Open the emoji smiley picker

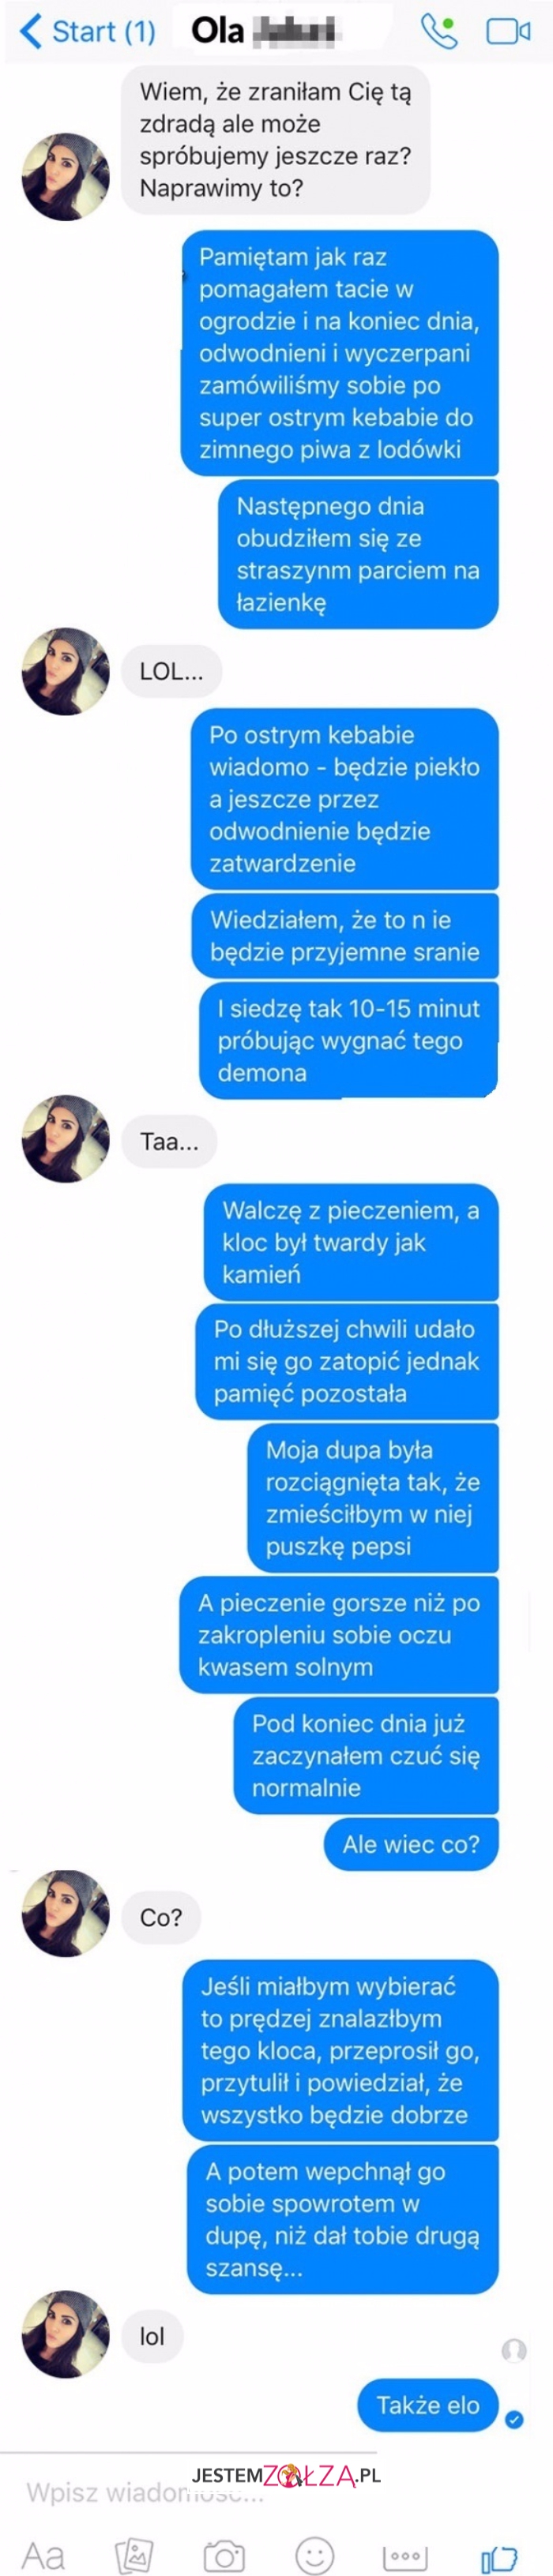(x=314, y=2555)
